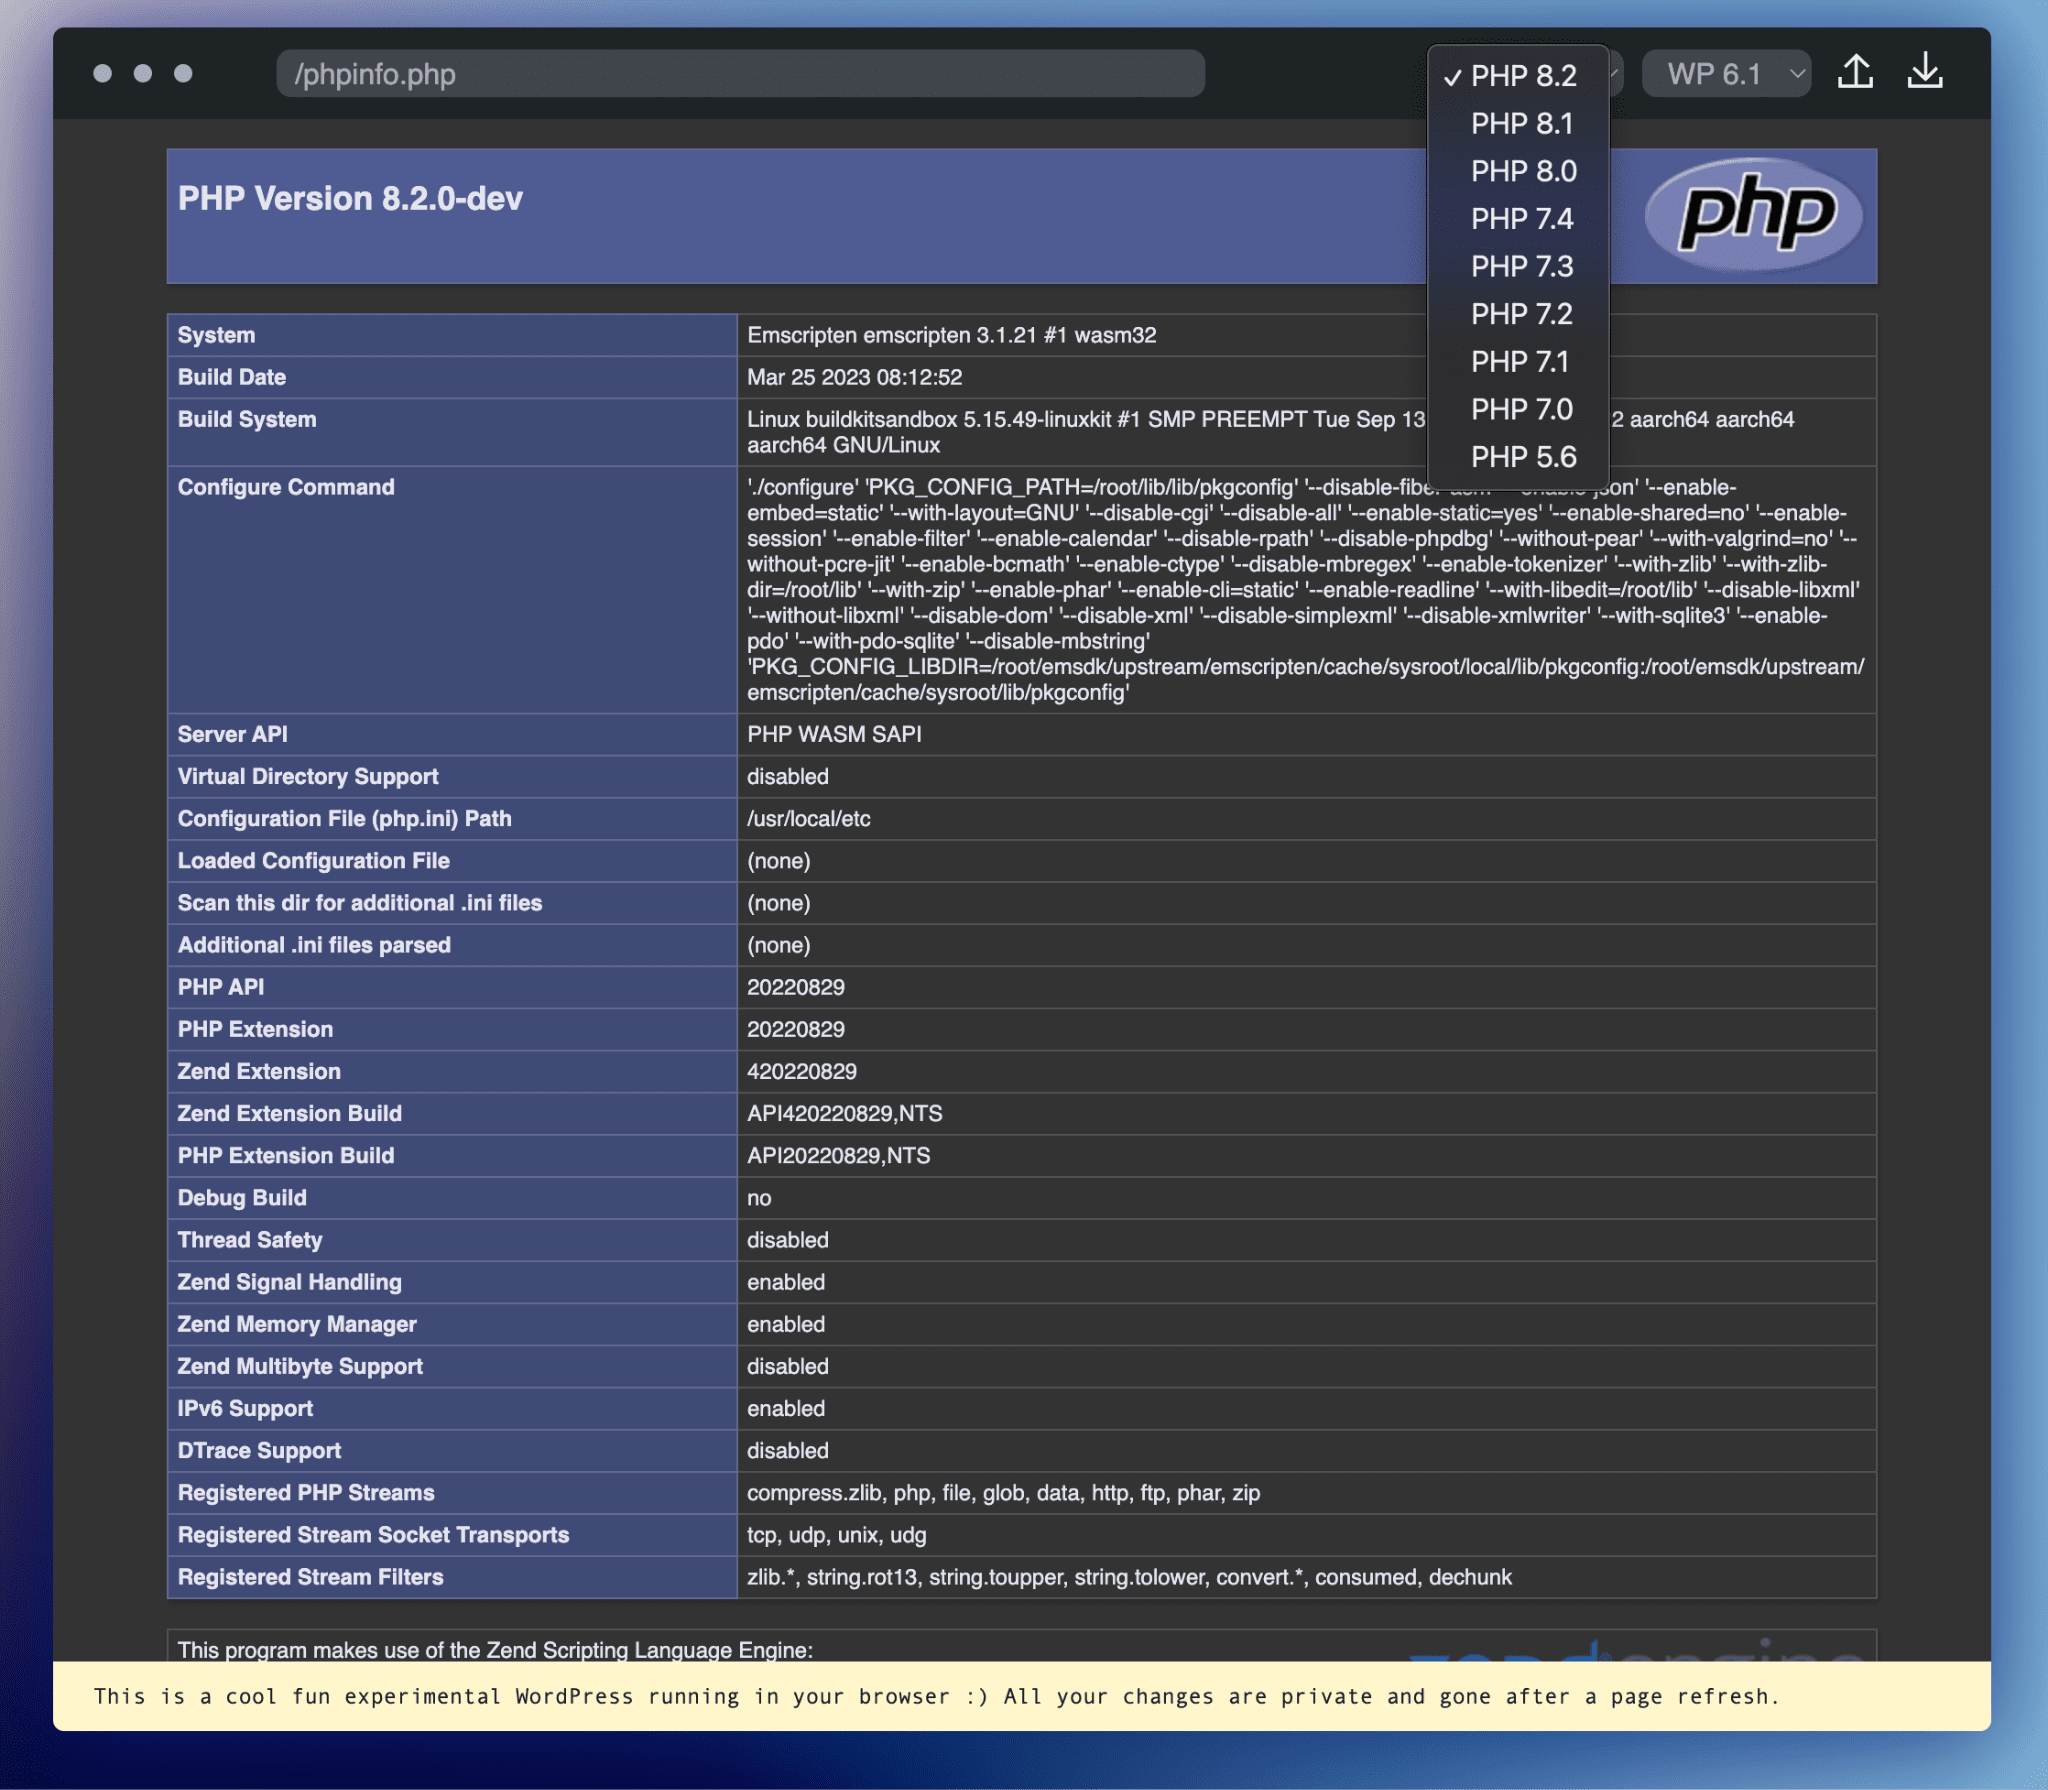Select PHP 8.2 checked option
The height and width of the screenshot is (1790, 2048).
click(x=1517, y=75)
